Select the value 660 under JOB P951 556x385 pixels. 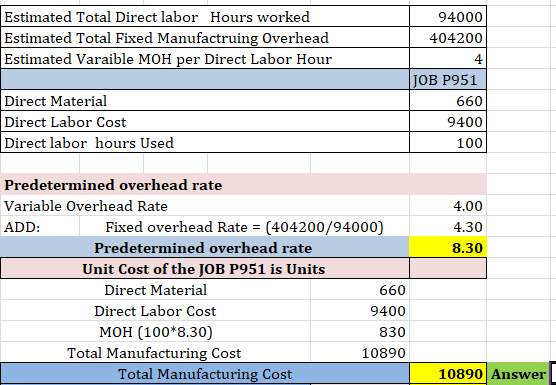[448, 101]
